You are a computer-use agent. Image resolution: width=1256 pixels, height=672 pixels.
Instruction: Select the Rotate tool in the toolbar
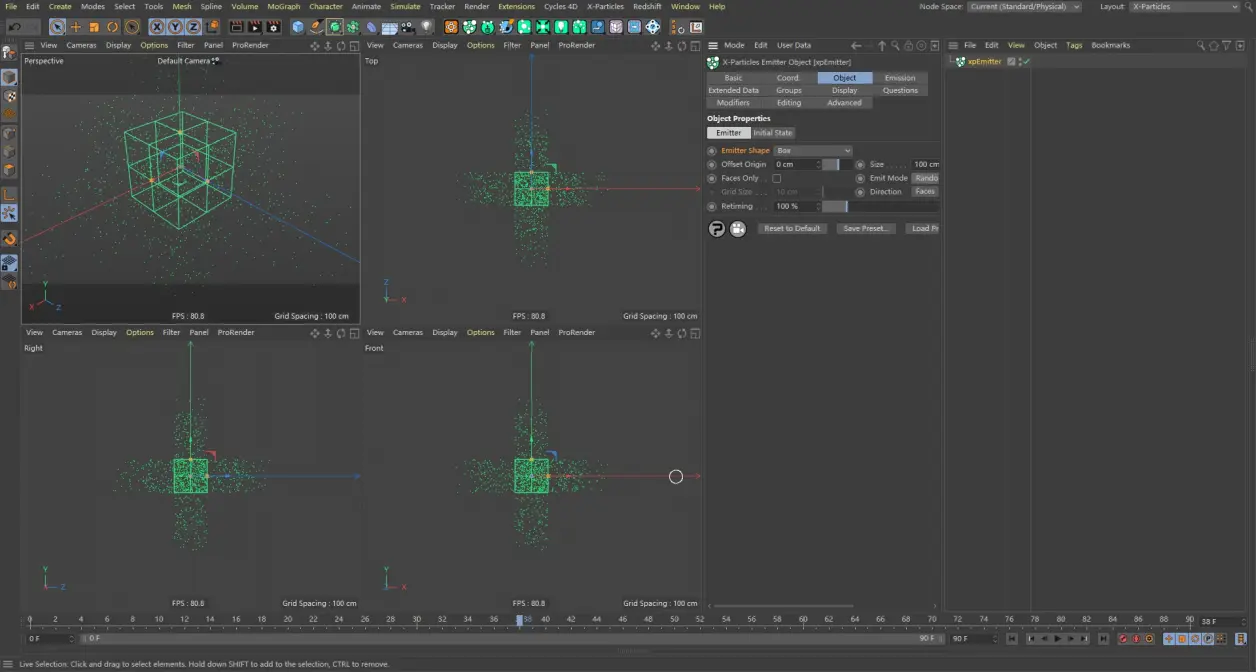pyautogui.click(x=112, y=27)
